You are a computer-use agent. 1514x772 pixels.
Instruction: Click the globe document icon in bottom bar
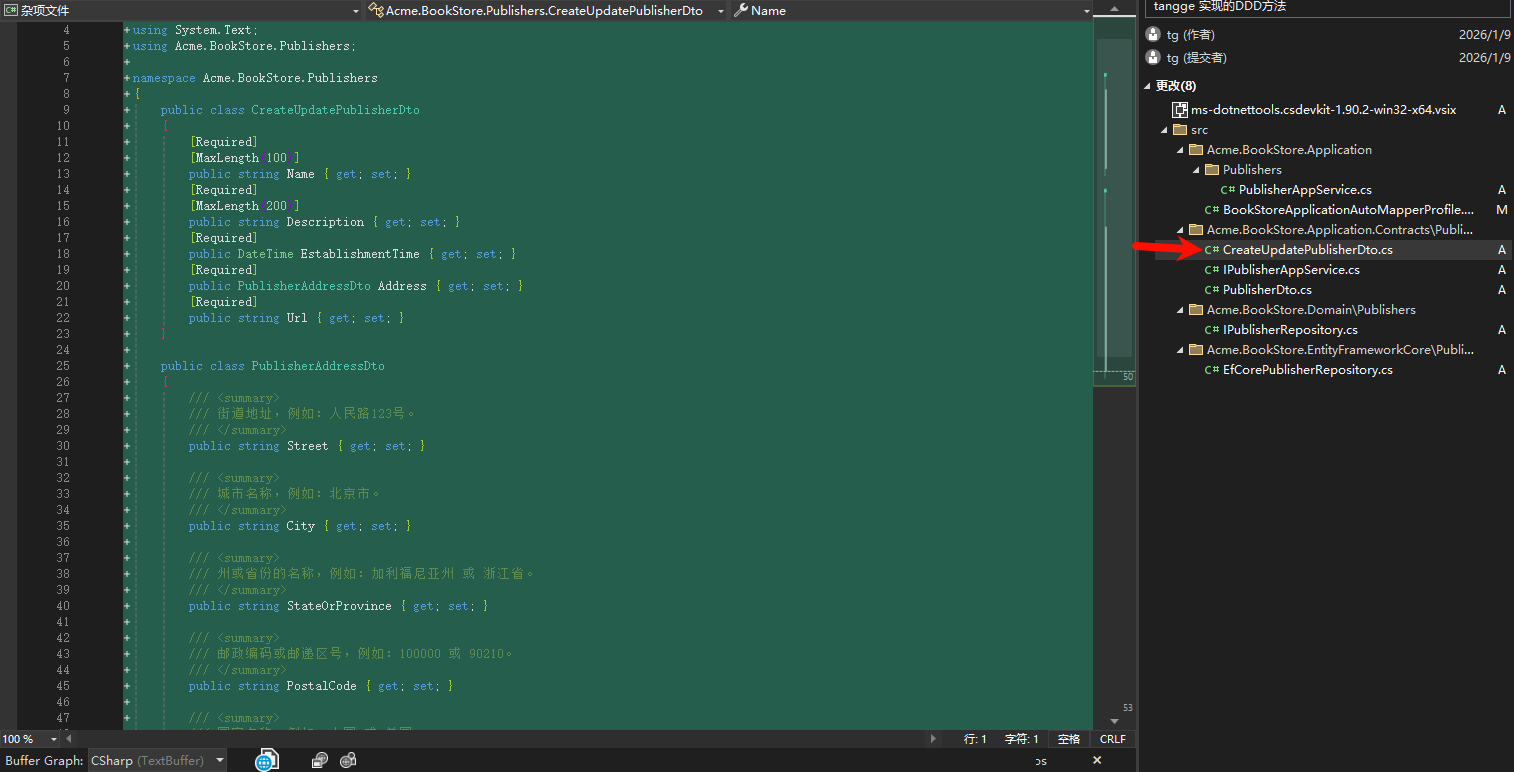[x=266, y=761]
